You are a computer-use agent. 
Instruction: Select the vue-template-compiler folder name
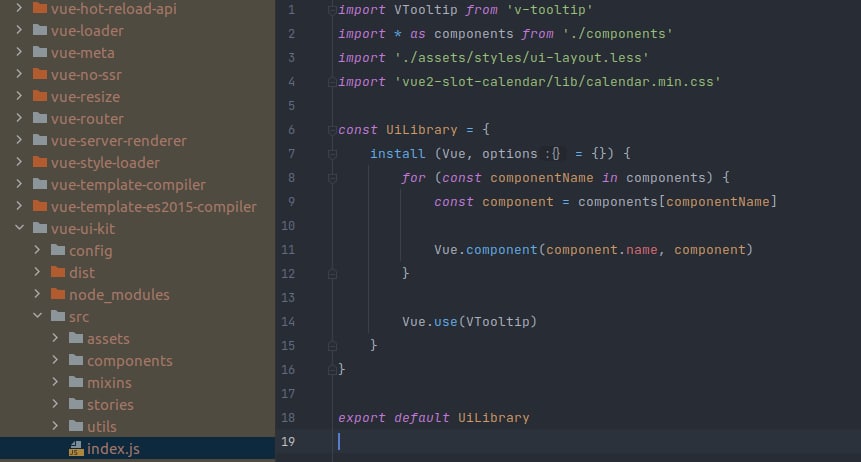[128, 185]
